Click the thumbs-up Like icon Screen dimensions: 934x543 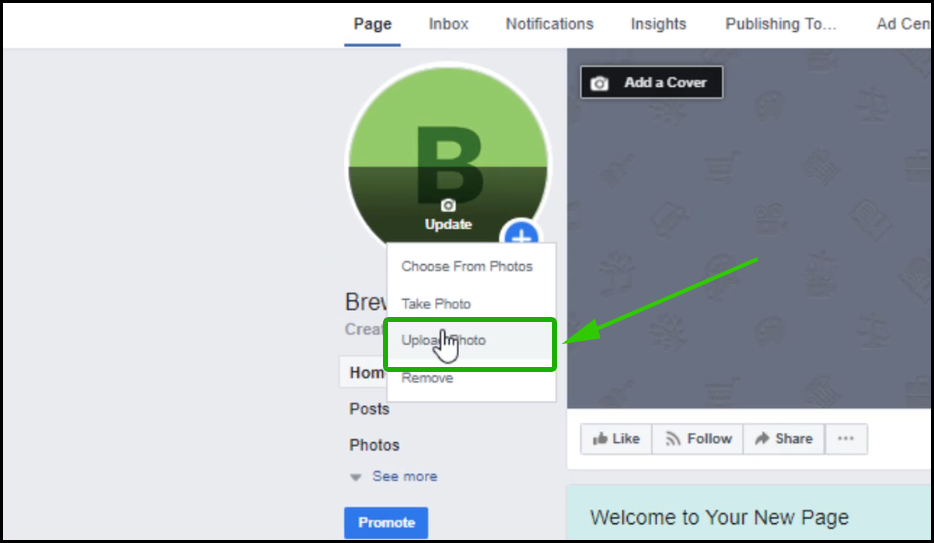[x=600, y=439]
